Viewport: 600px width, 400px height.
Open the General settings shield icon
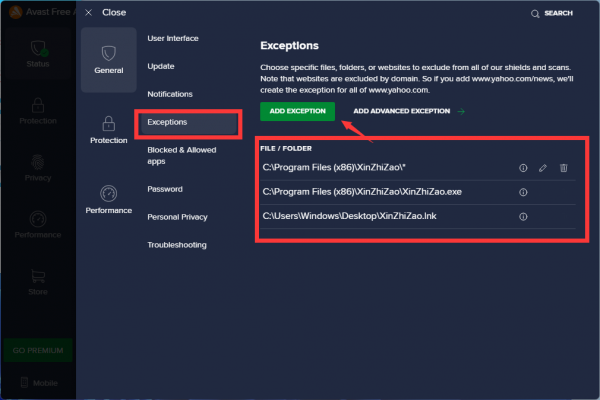(x=109, y=53)
